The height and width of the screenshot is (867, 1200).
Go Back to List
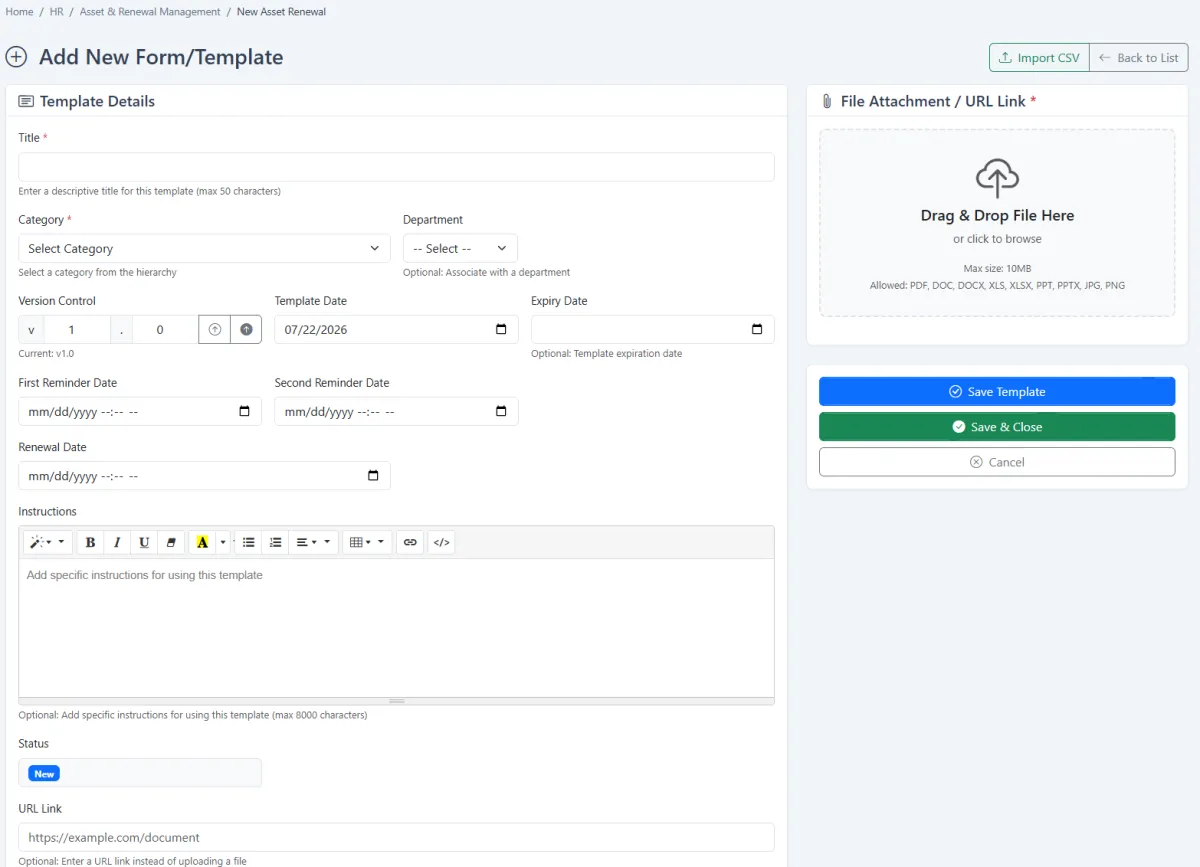[x=1139, y=58]
